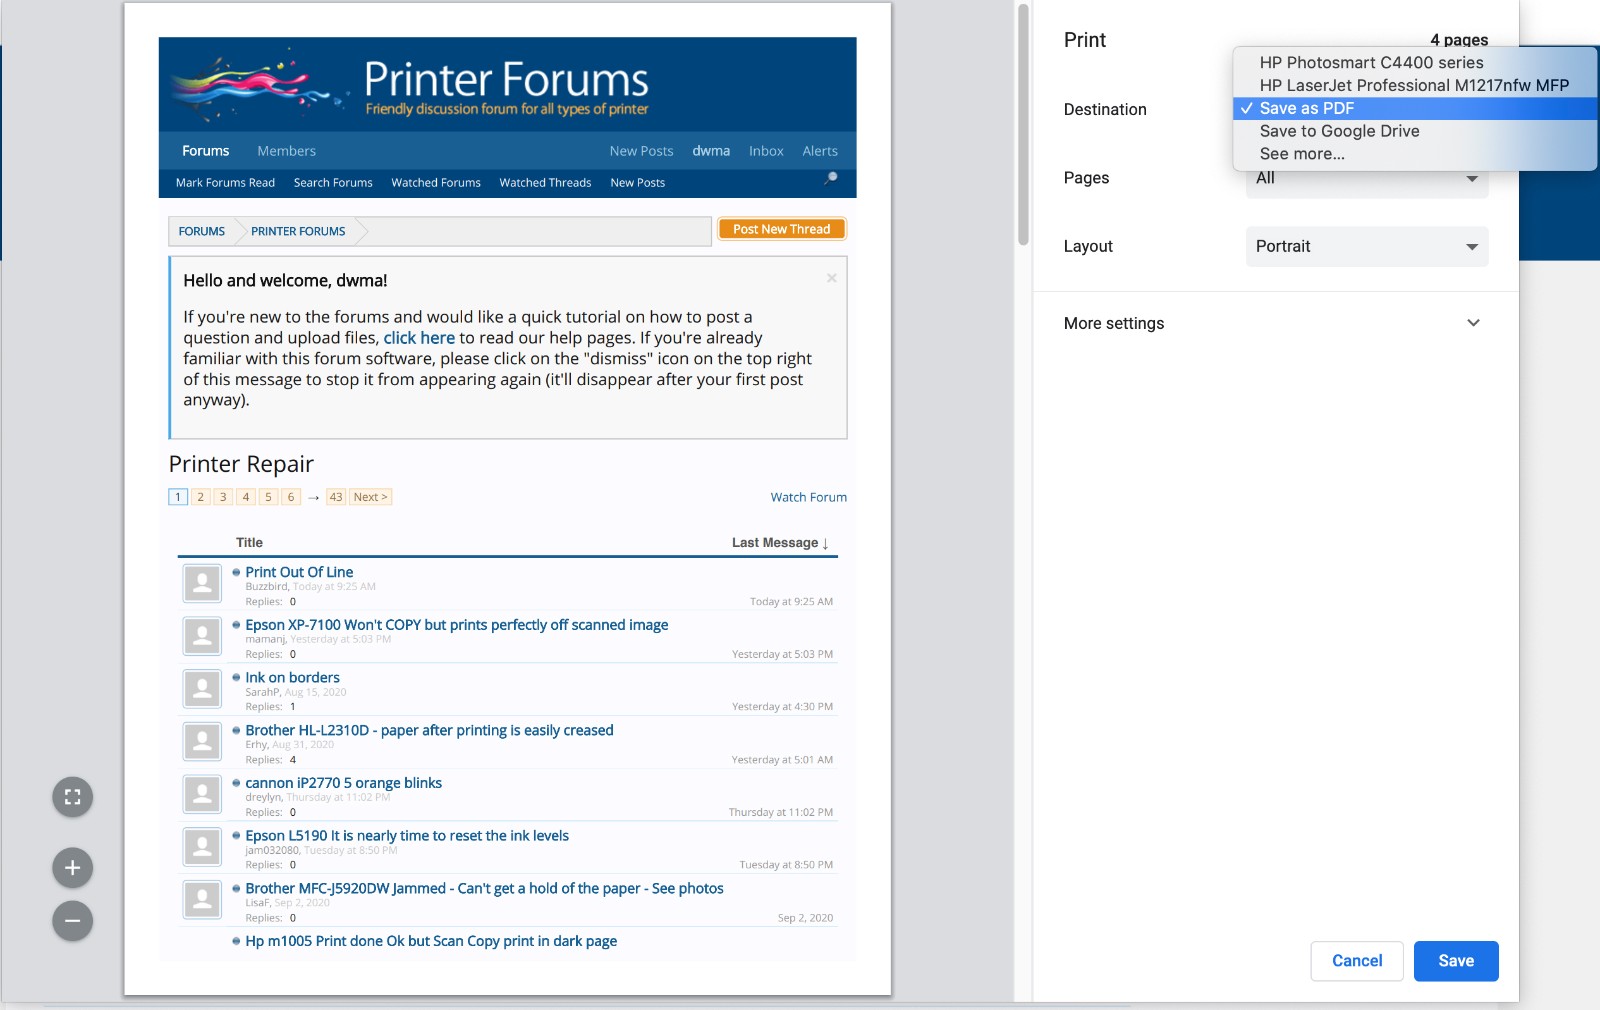Open the Inbox link
This screenshot has height=1010, width=1600.
pos(766,151)
